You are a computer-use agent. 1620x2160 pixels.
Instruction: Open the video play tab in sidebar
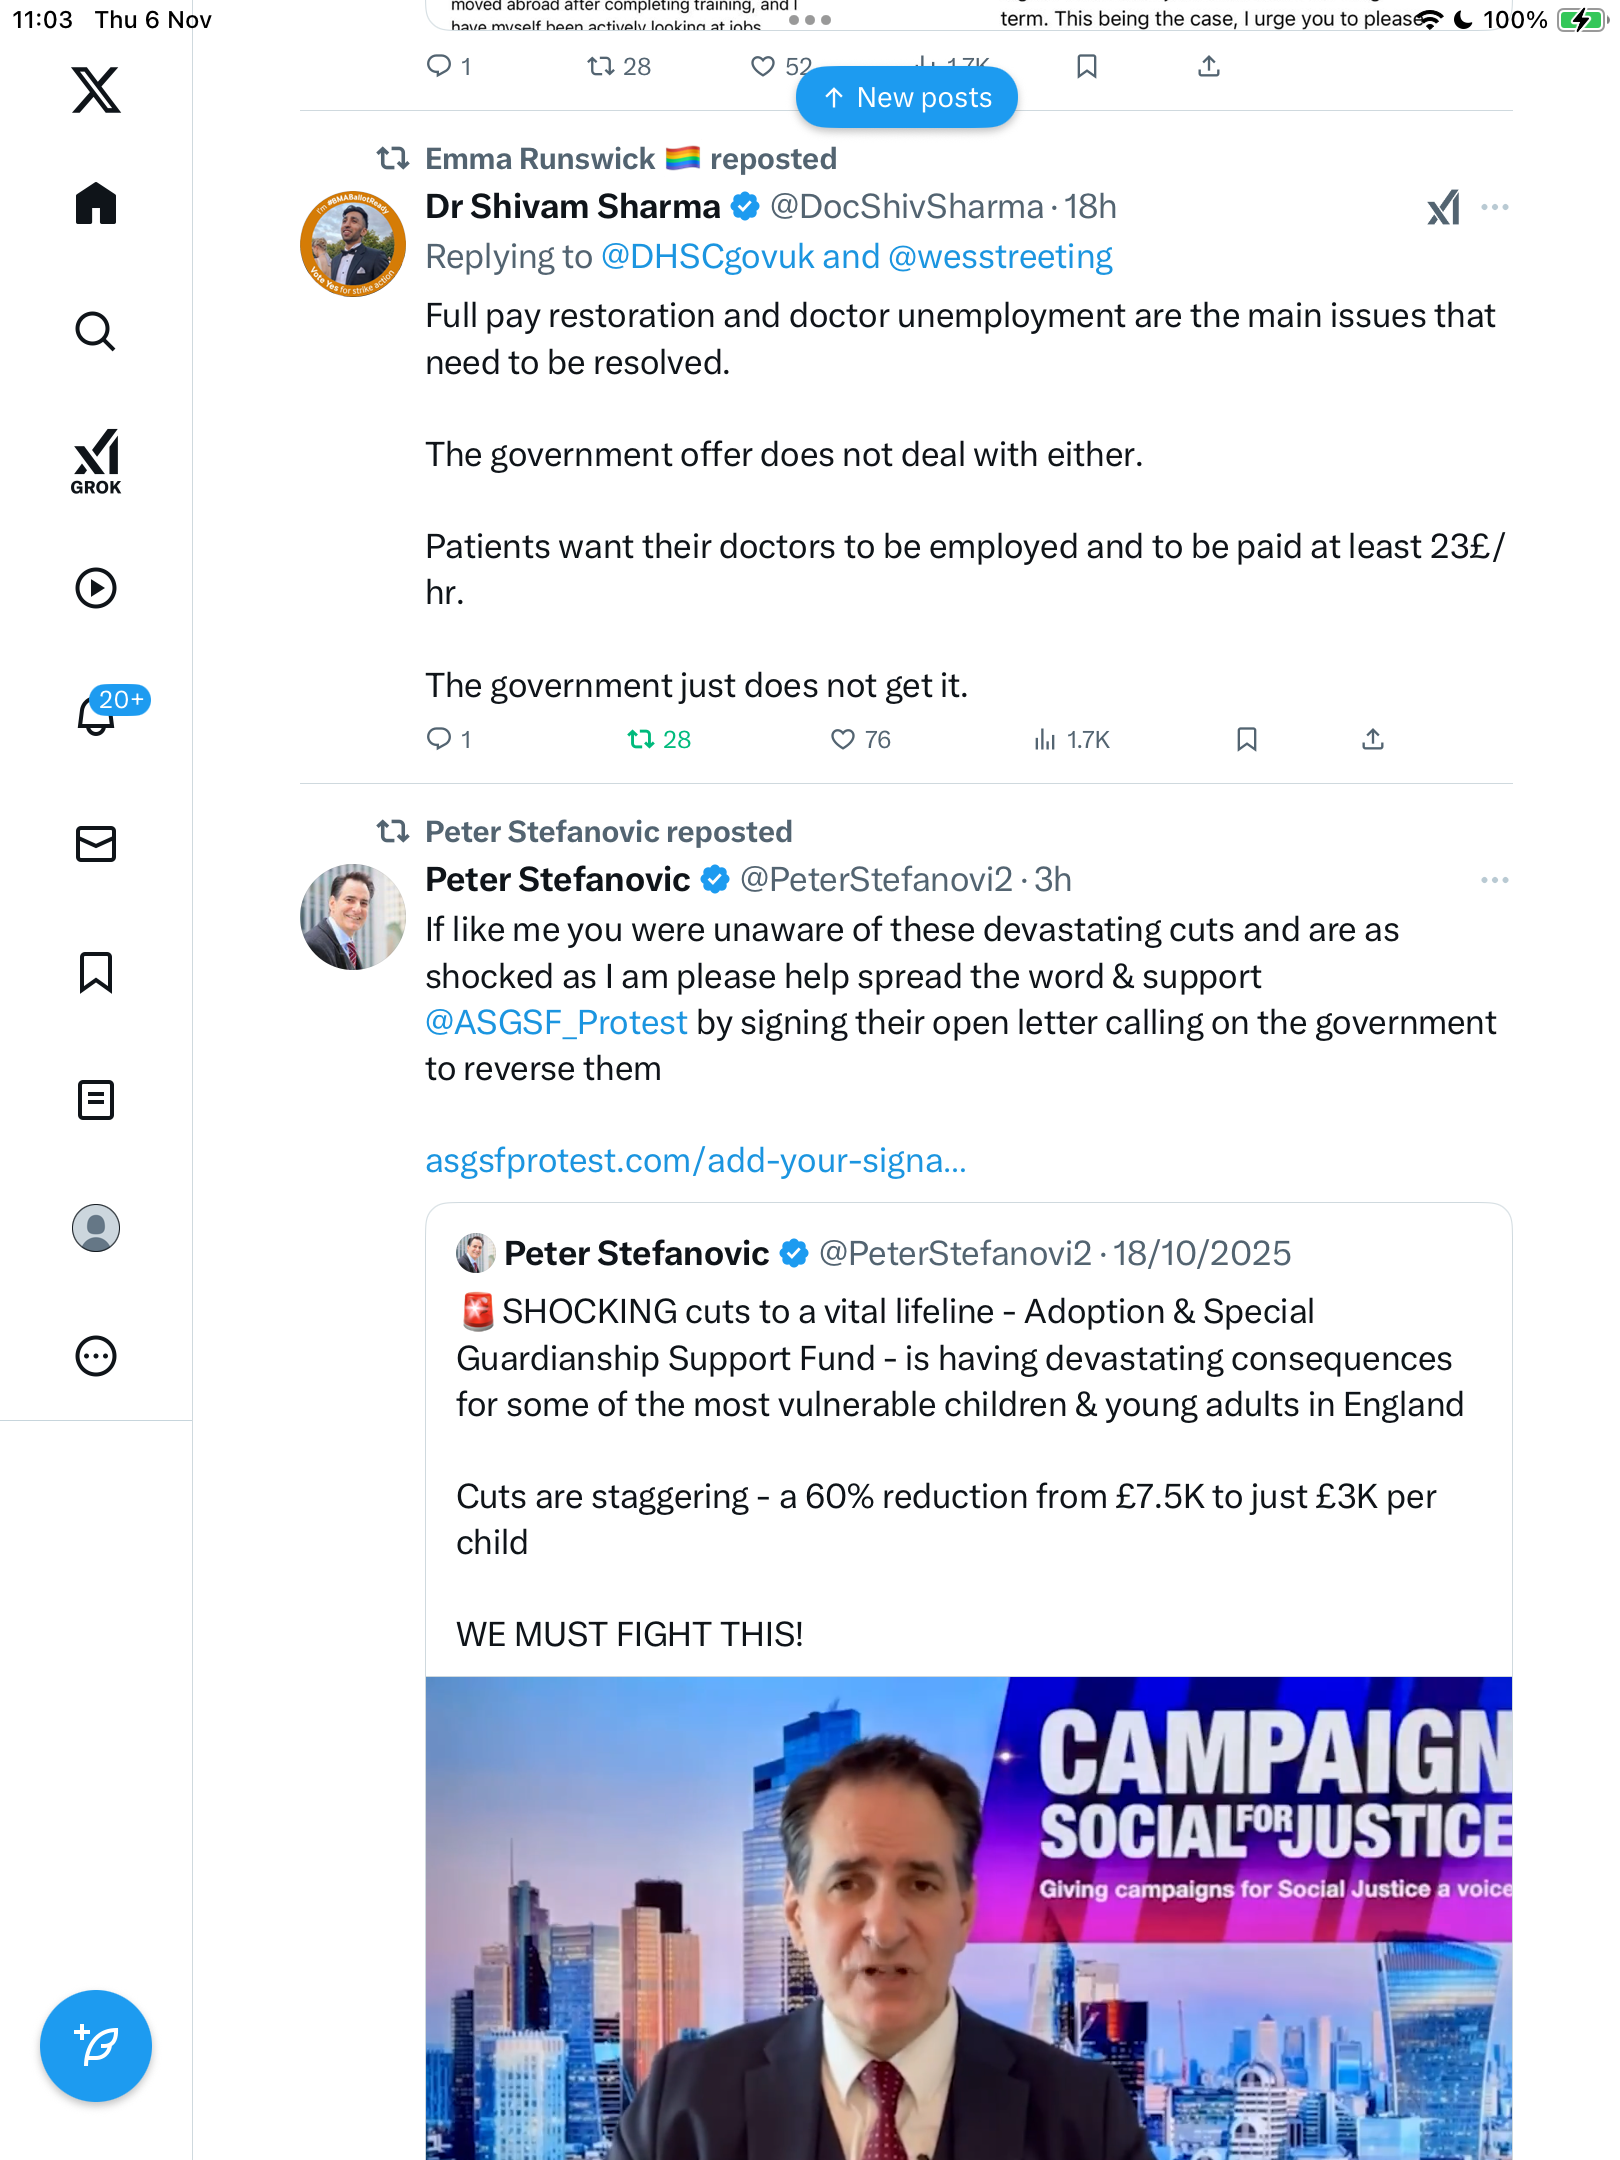(x=96, y=588)
